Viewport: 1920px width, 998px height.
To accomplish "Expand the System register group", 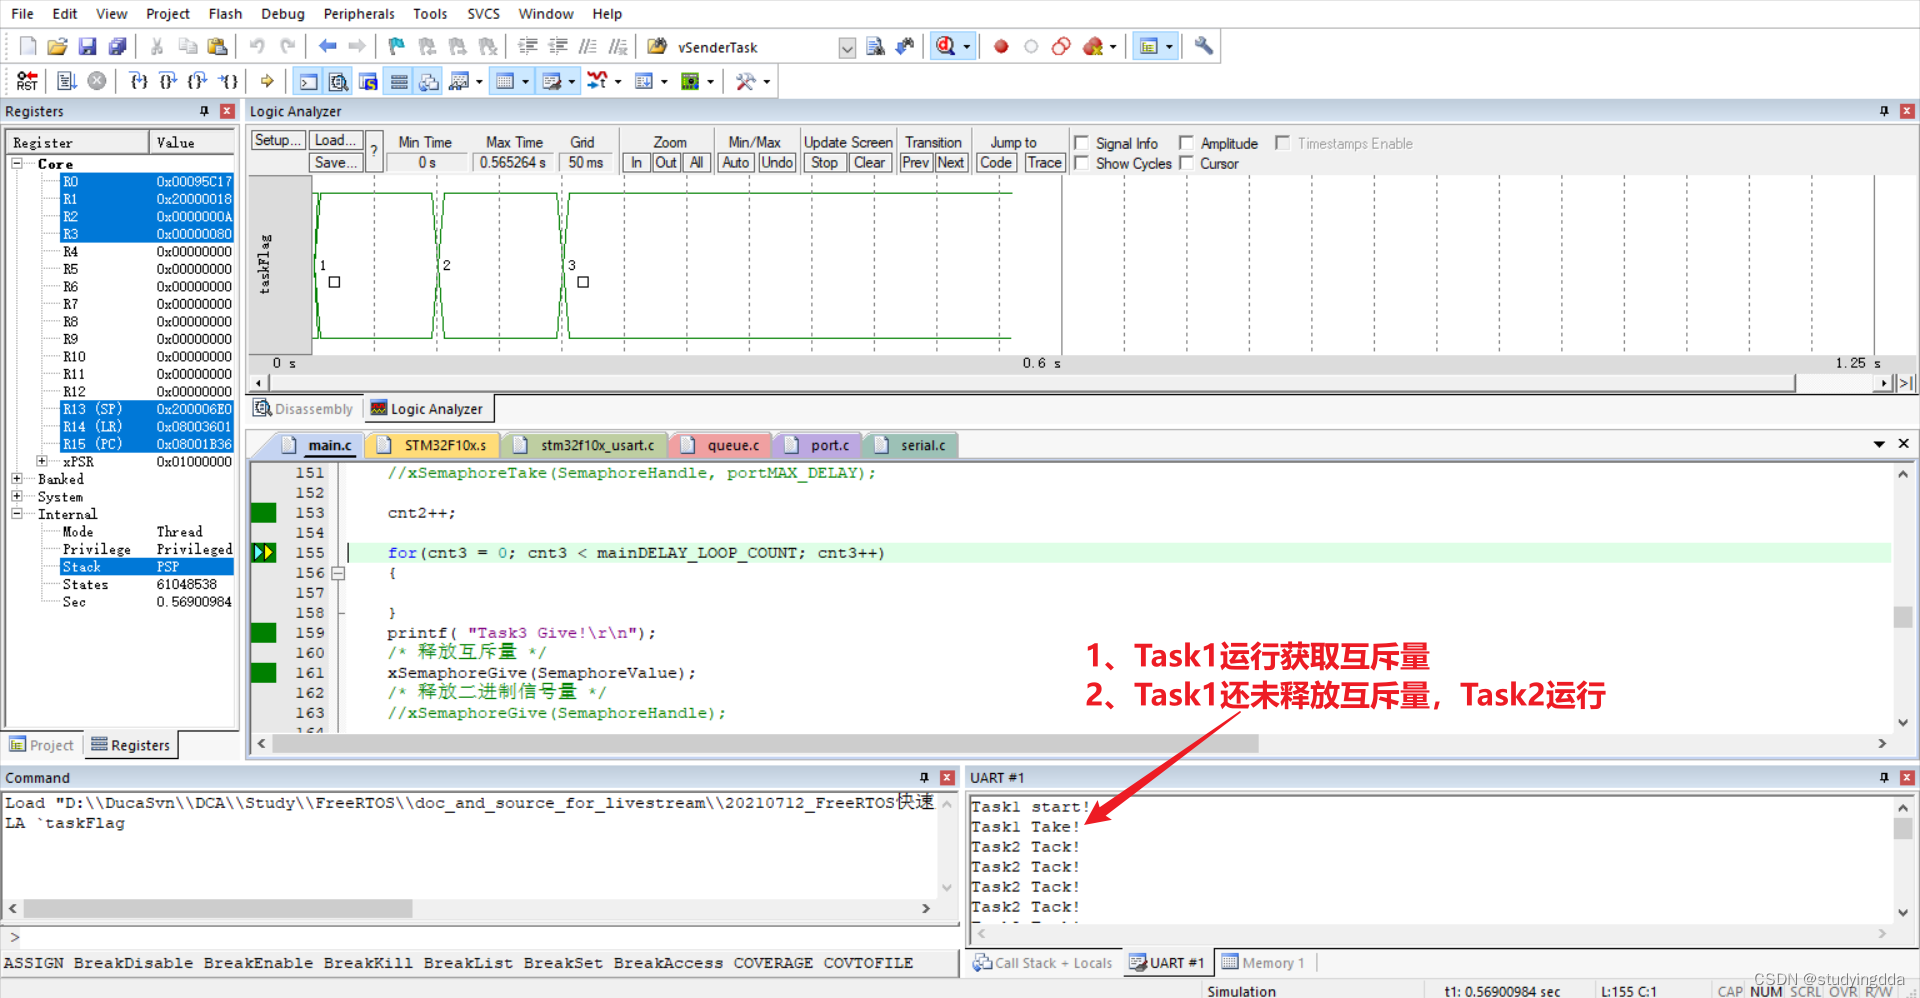I will point(17,496).
